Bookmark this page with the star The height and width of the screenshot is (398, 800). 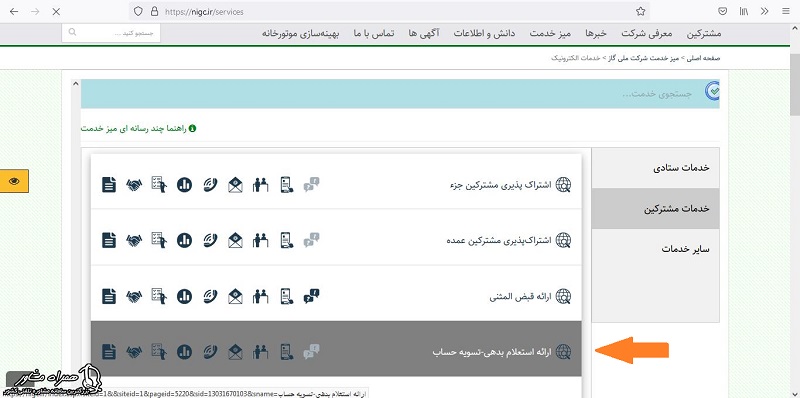click(641, 11)
